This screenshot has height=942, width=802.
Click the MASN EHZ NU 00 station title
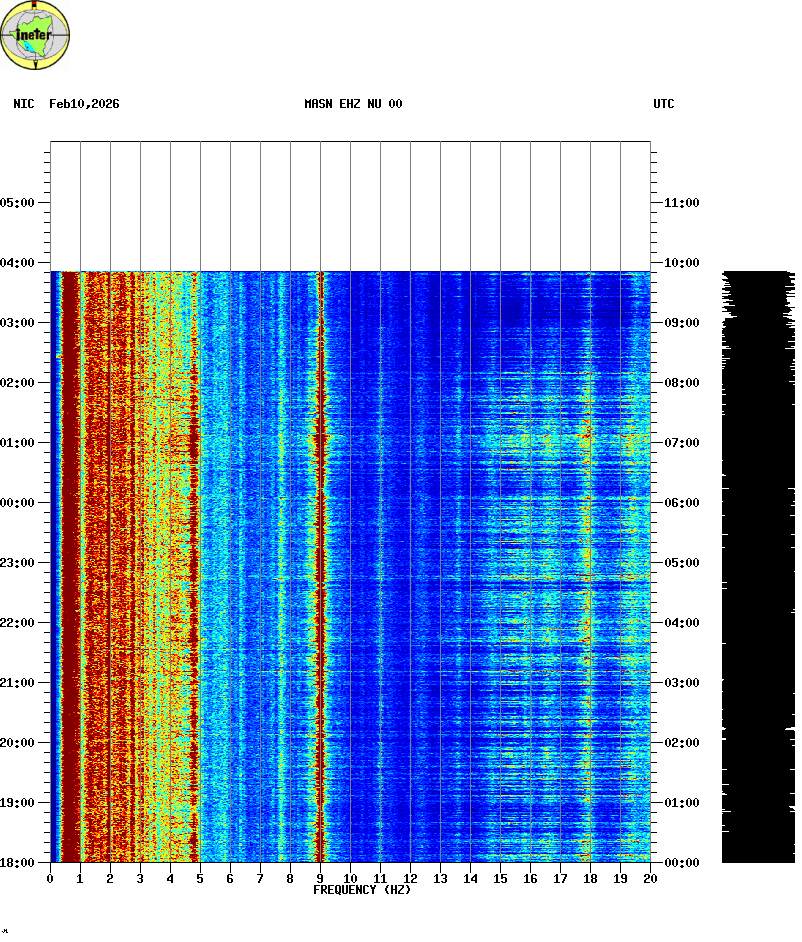[353, 104]
